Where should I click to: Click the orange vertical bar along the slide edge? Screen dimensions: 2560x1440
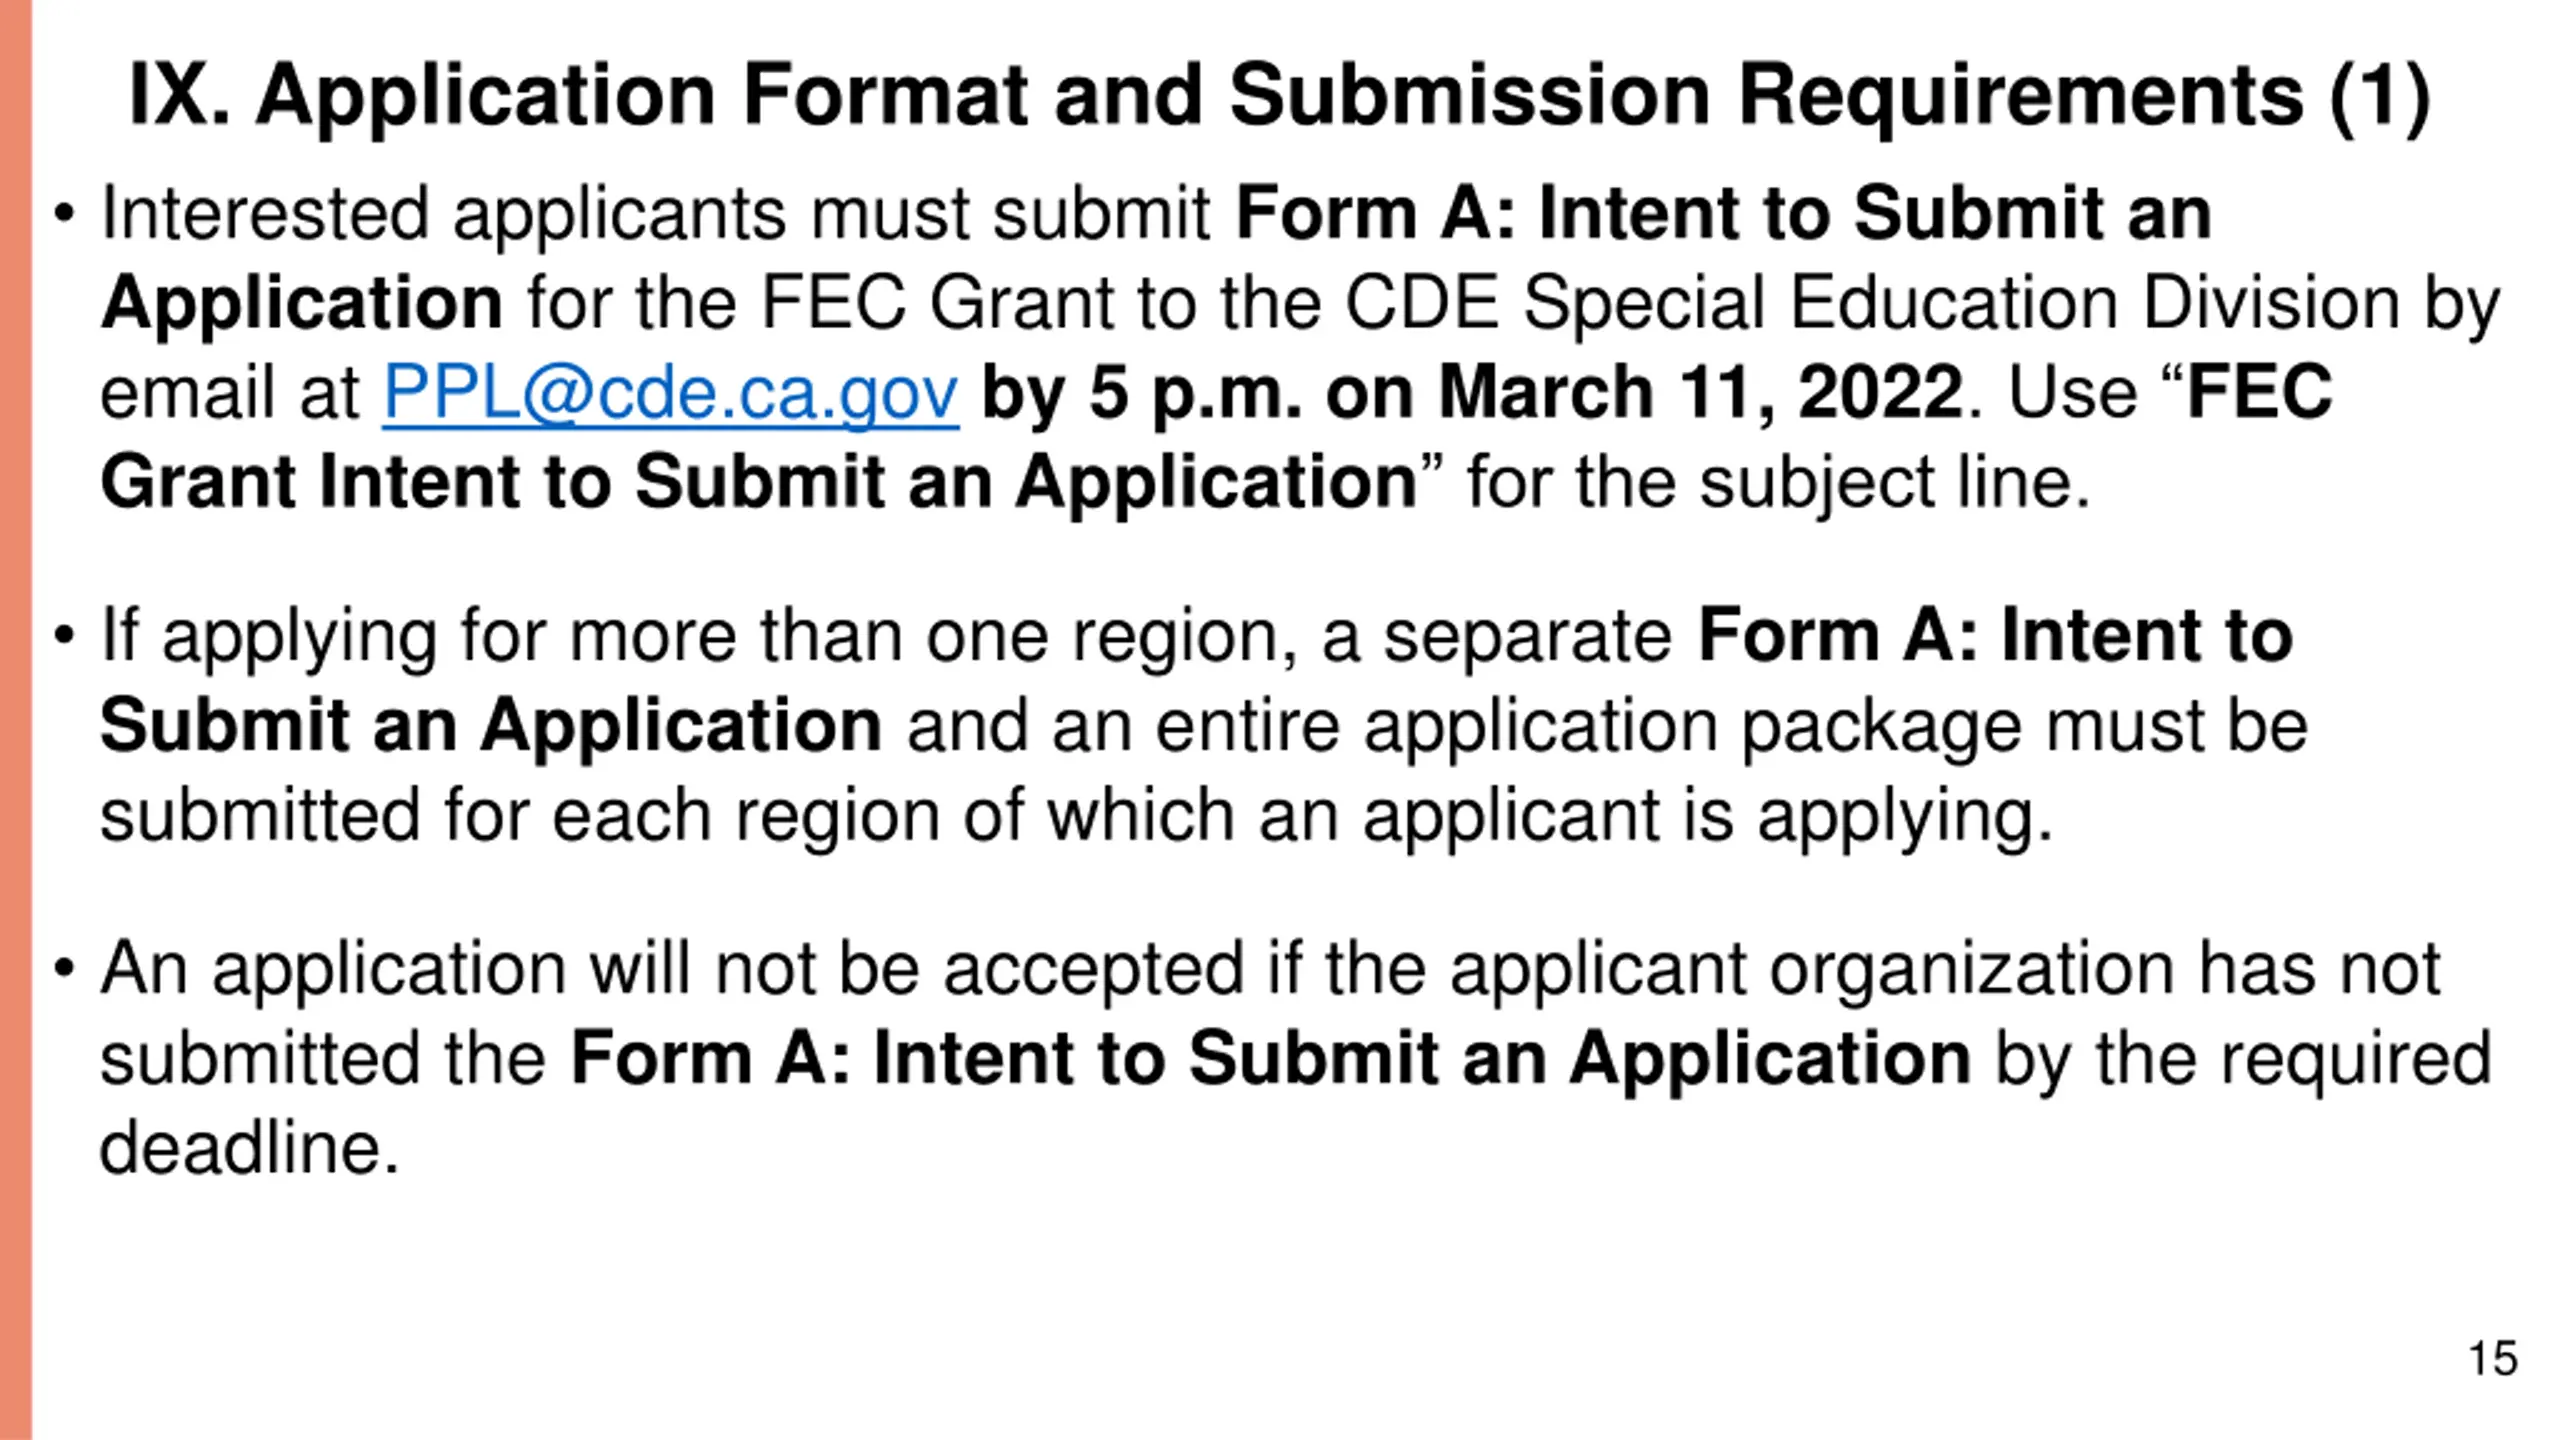tap(16, 720)
